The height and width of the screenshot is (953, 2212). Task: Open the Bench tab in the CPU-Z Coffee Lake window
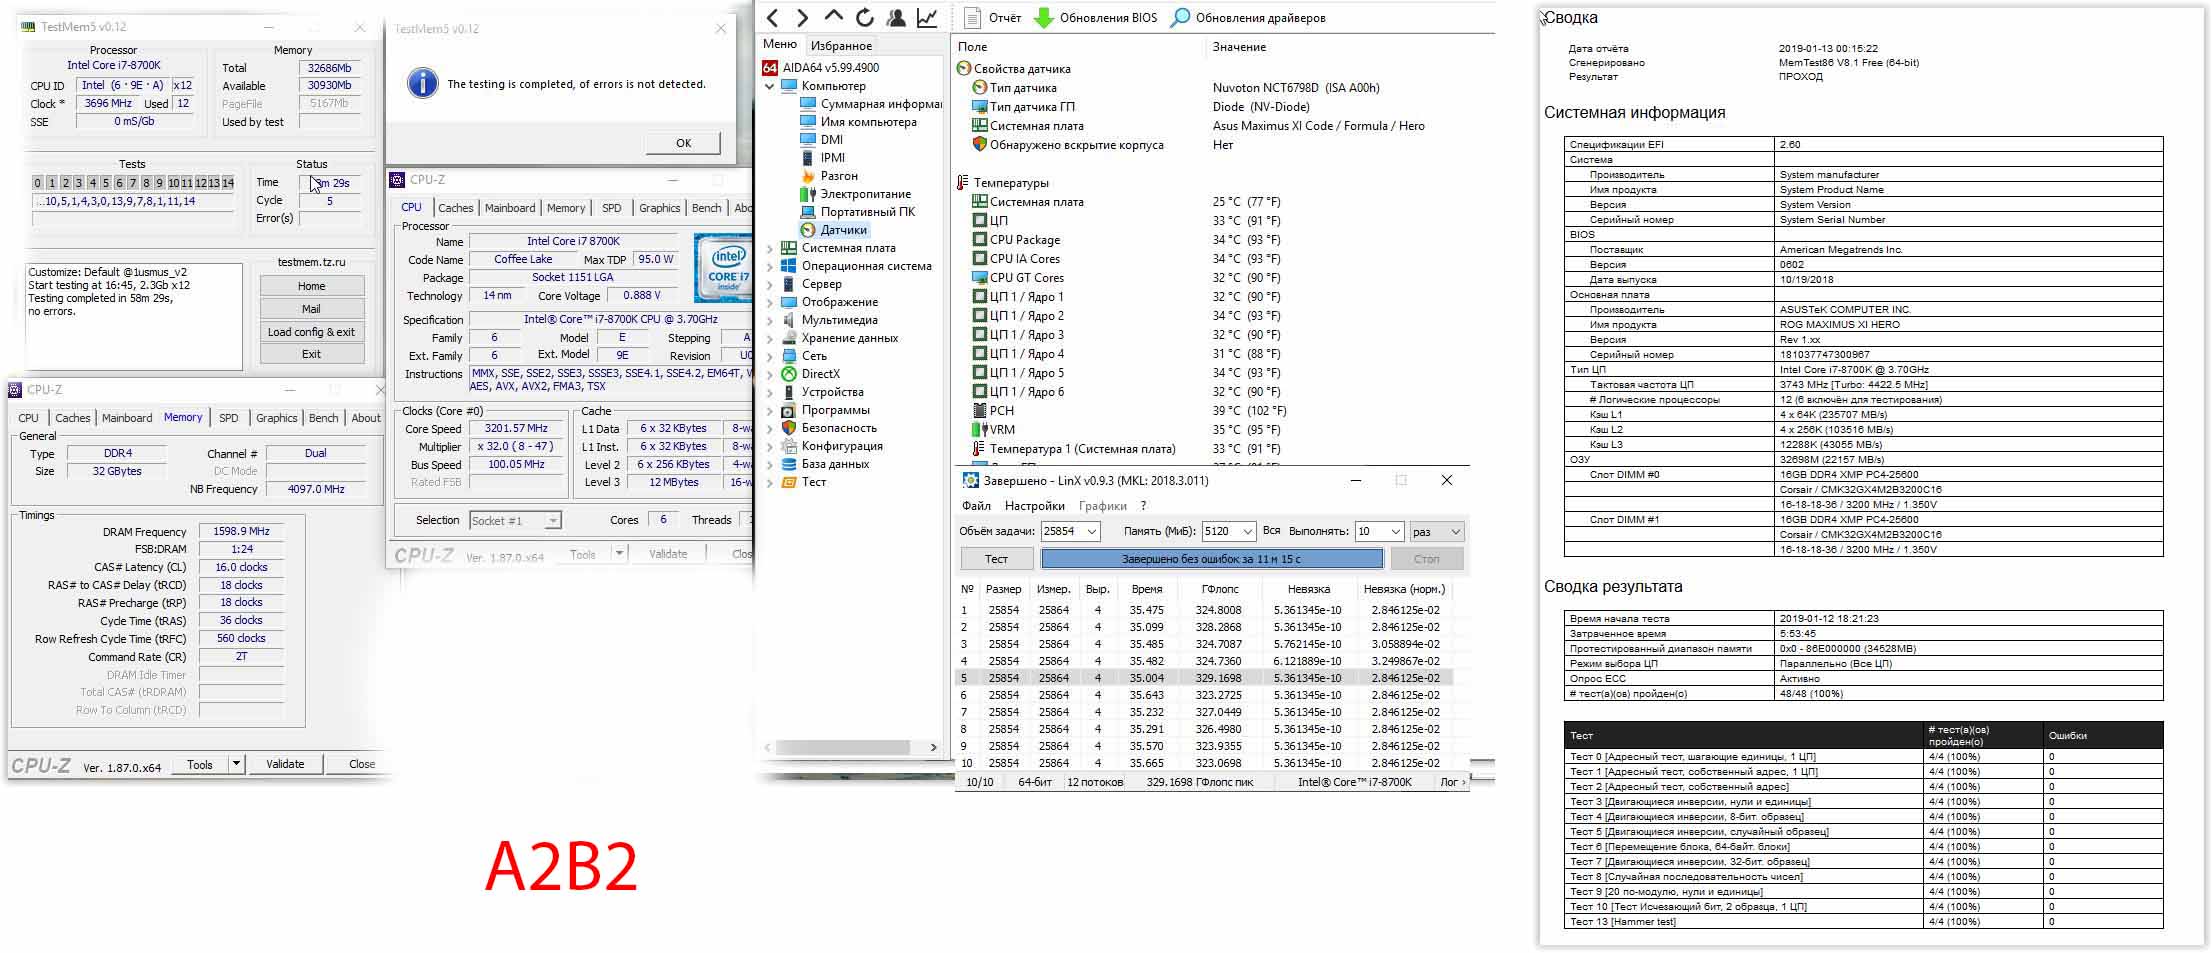[x=706, y=208]
